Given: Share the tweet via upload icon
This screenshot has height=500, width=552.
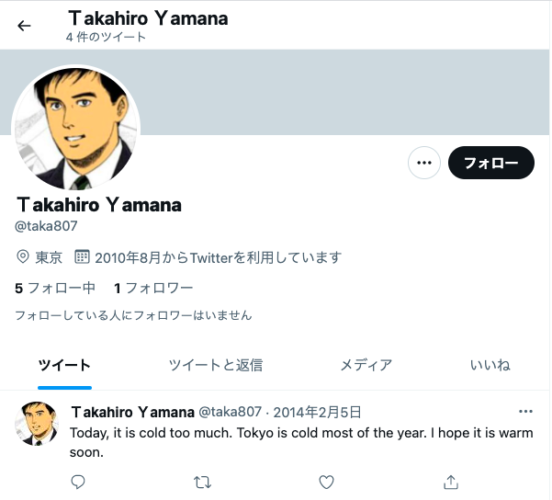Looking at the screenshot, I should (x=451, y=482).
